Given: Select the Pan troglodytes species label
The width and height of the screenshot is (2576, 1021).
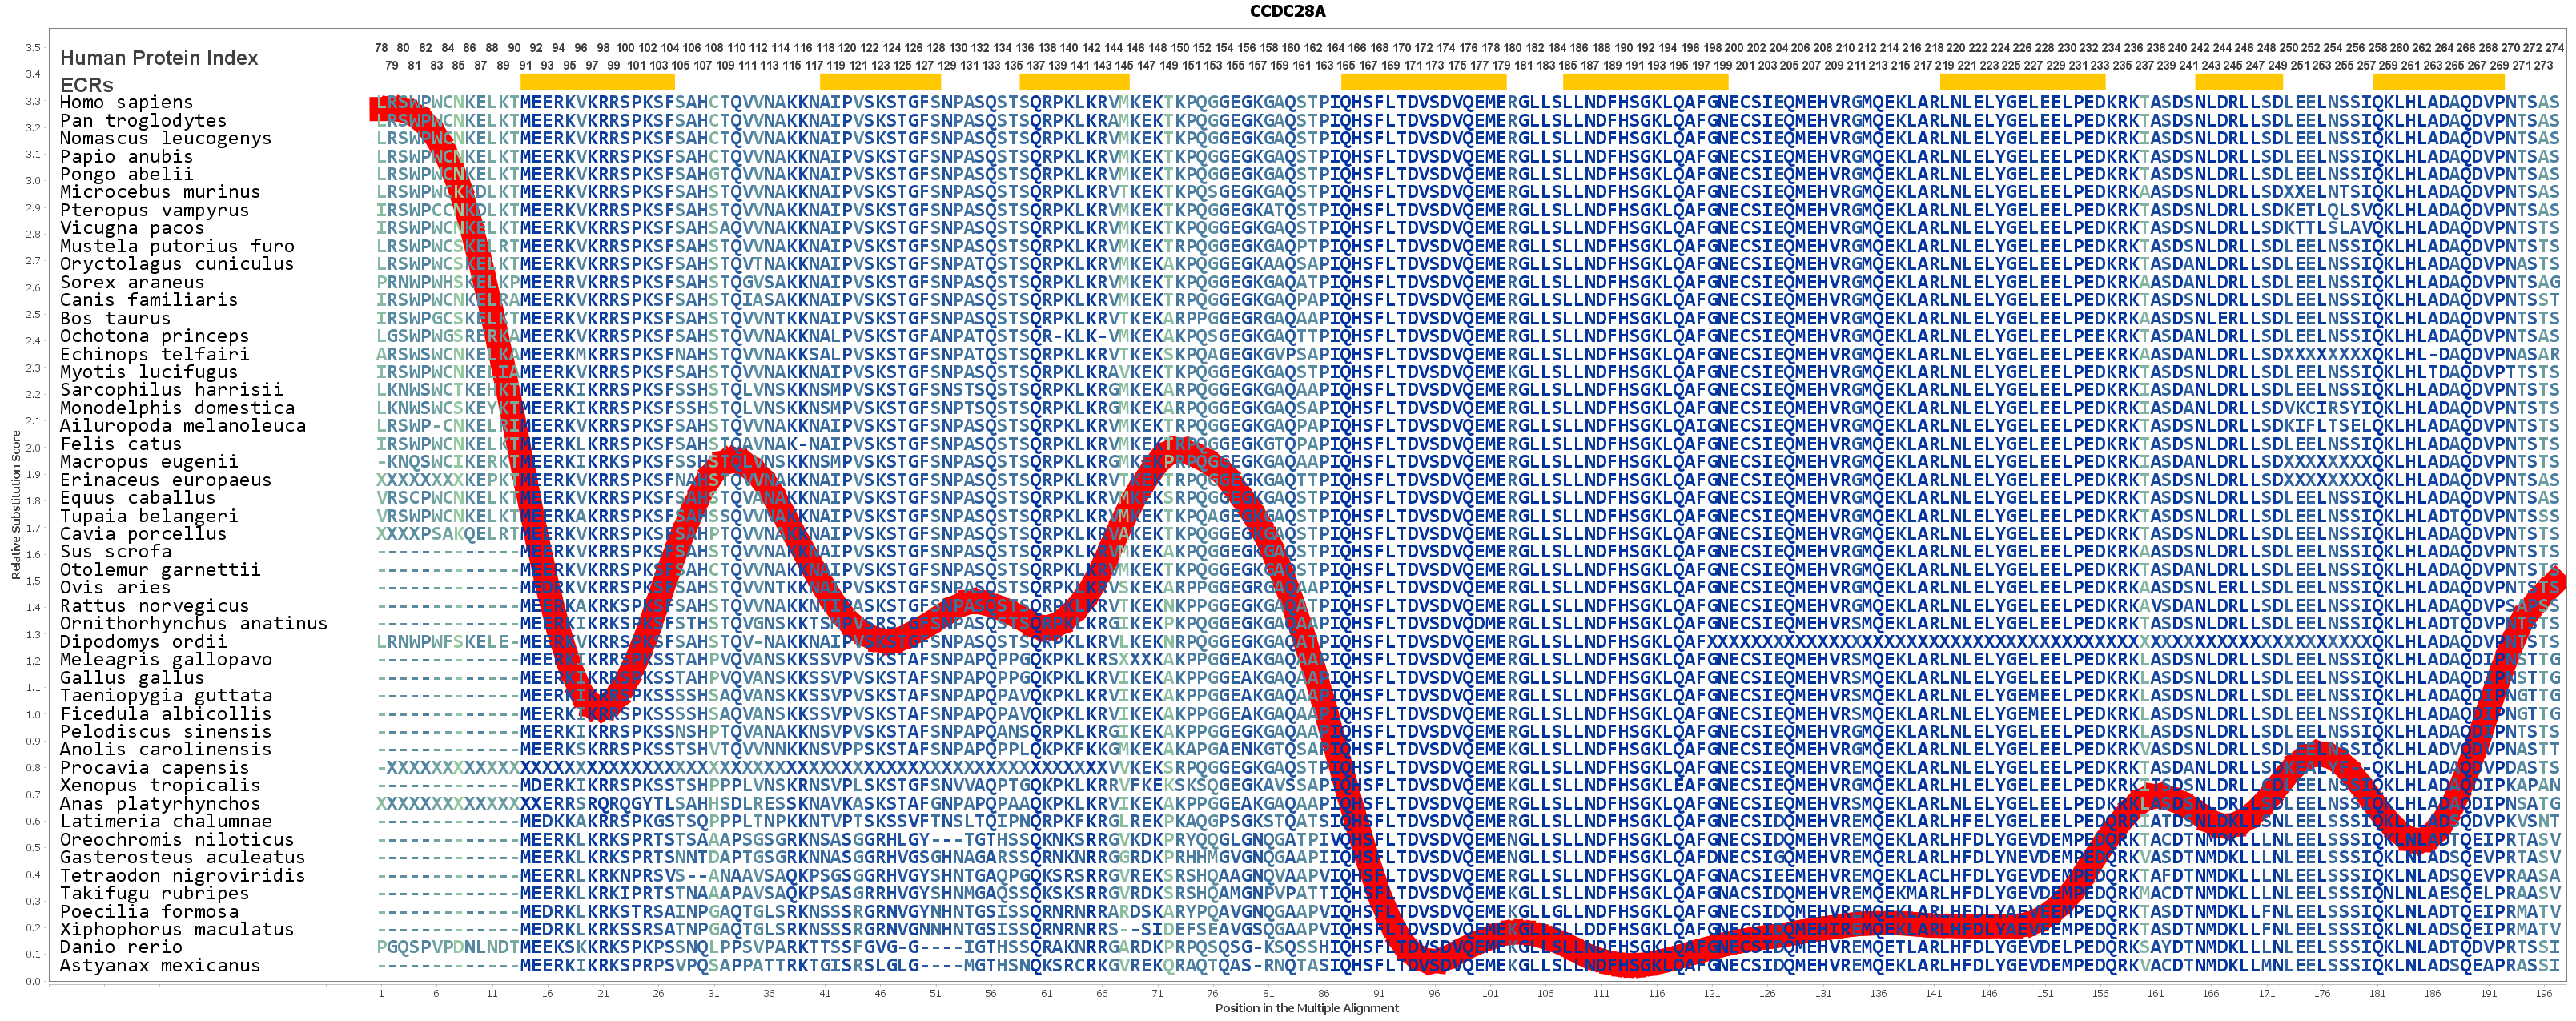Looking at the screenshot, I should click(143, 120).
